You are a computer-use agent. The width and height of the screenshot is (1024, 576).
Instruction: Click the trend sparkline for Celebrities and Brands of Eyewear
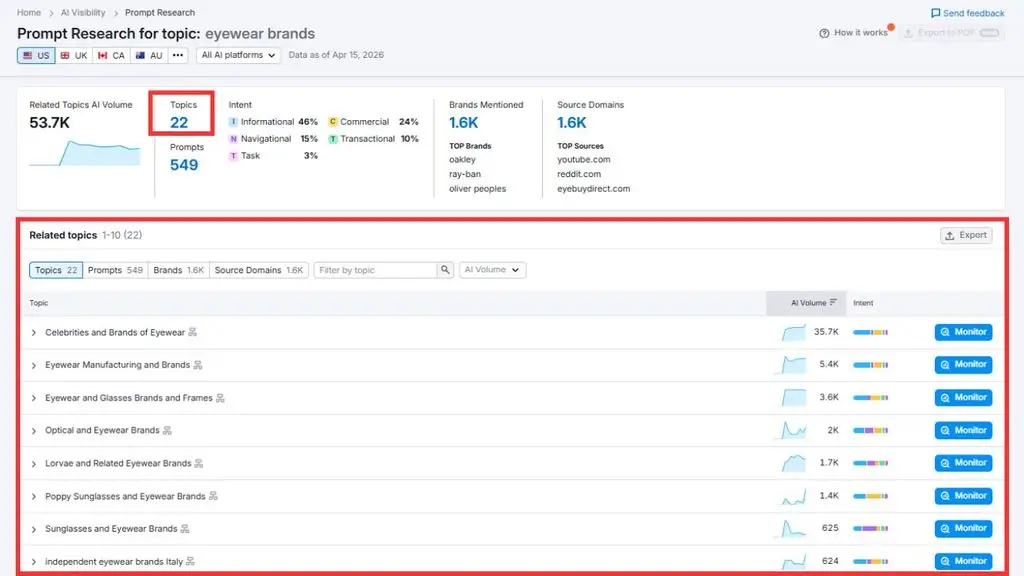[794, 332]
